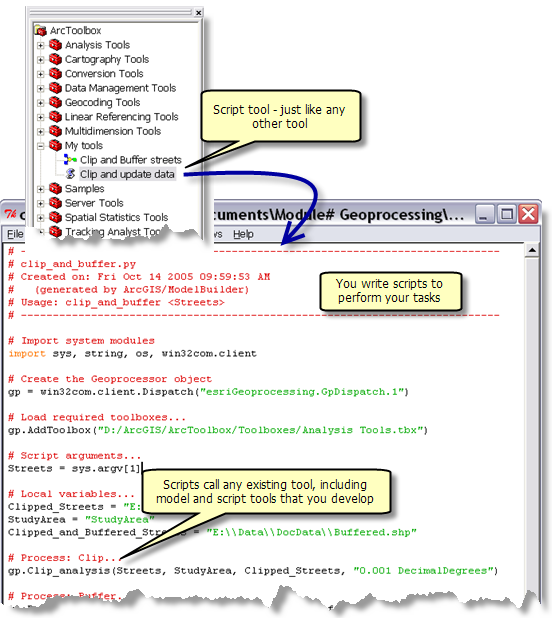Image resolution: width=559 pixels, height=618 pixels.
Task: Select the Cartography Tools label
Action: [x=107, y=60]
